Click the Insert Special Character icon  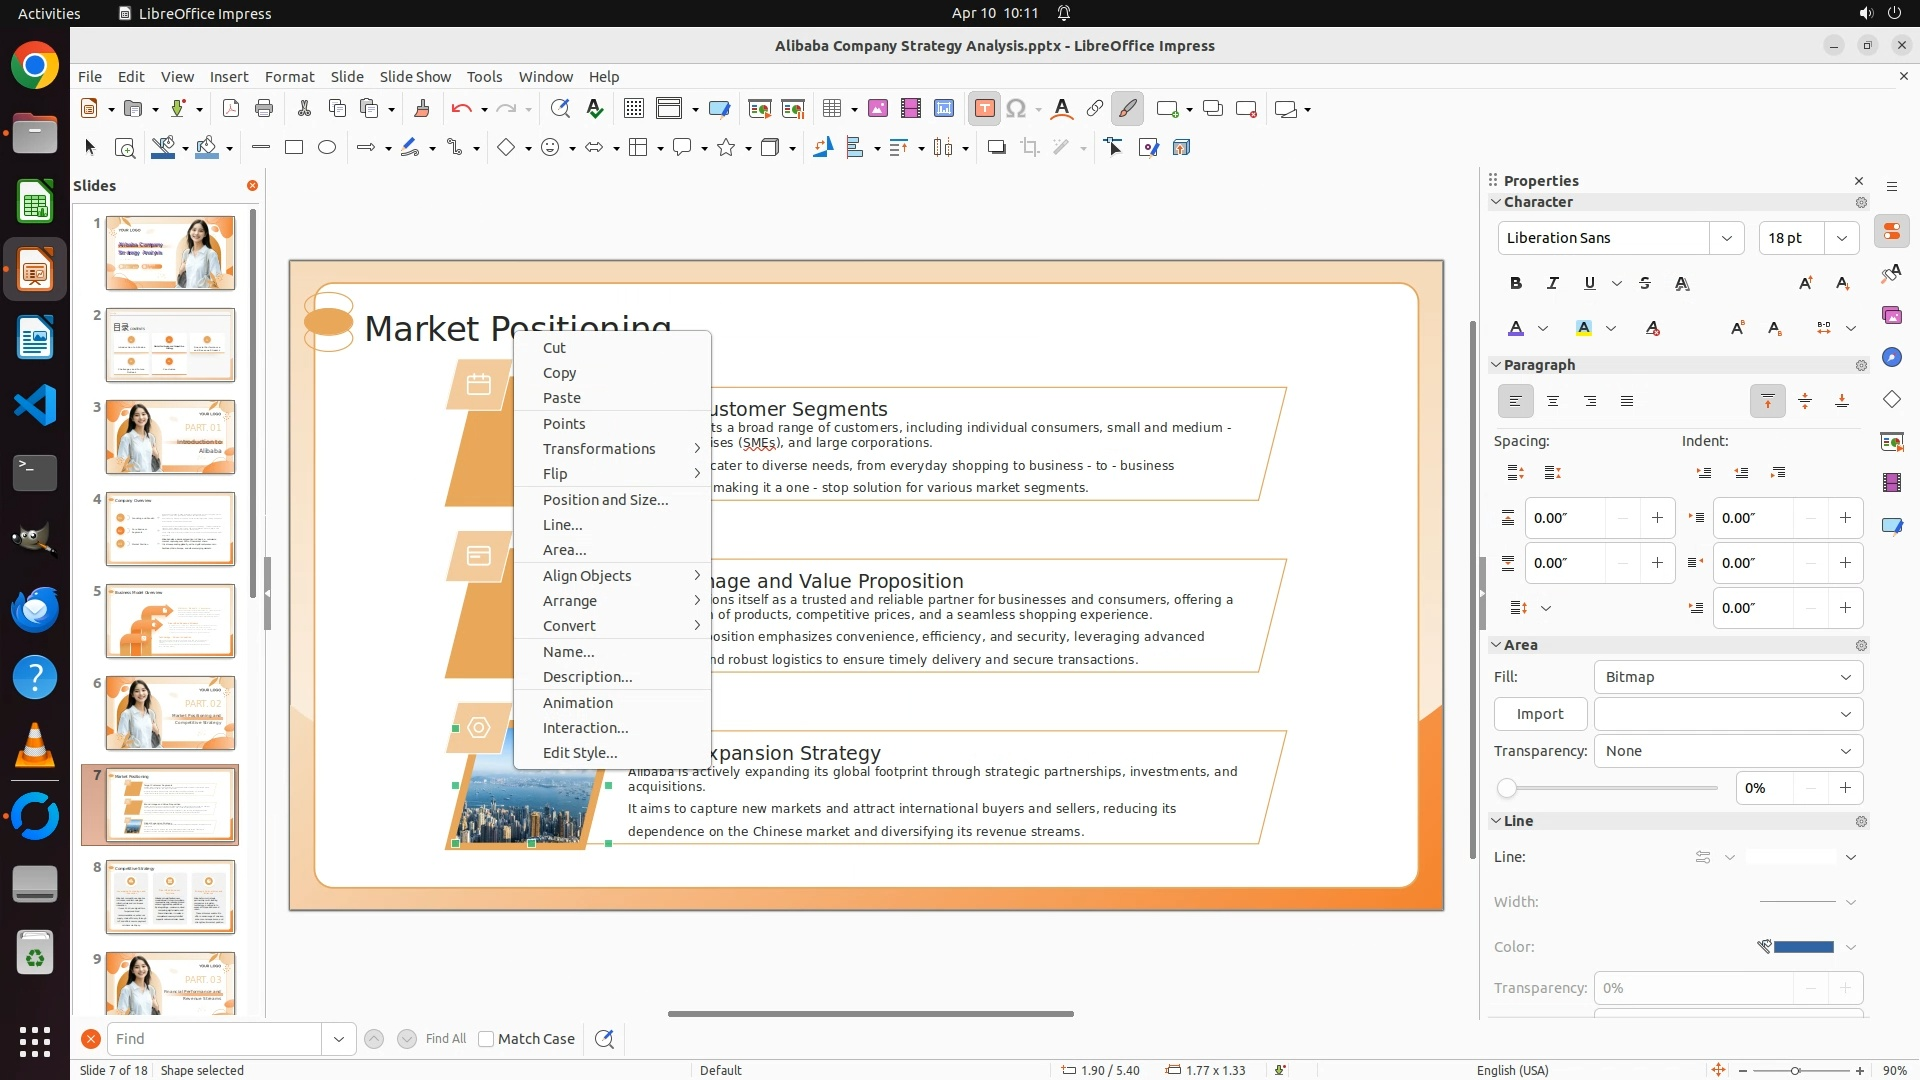pos(1016,109)
